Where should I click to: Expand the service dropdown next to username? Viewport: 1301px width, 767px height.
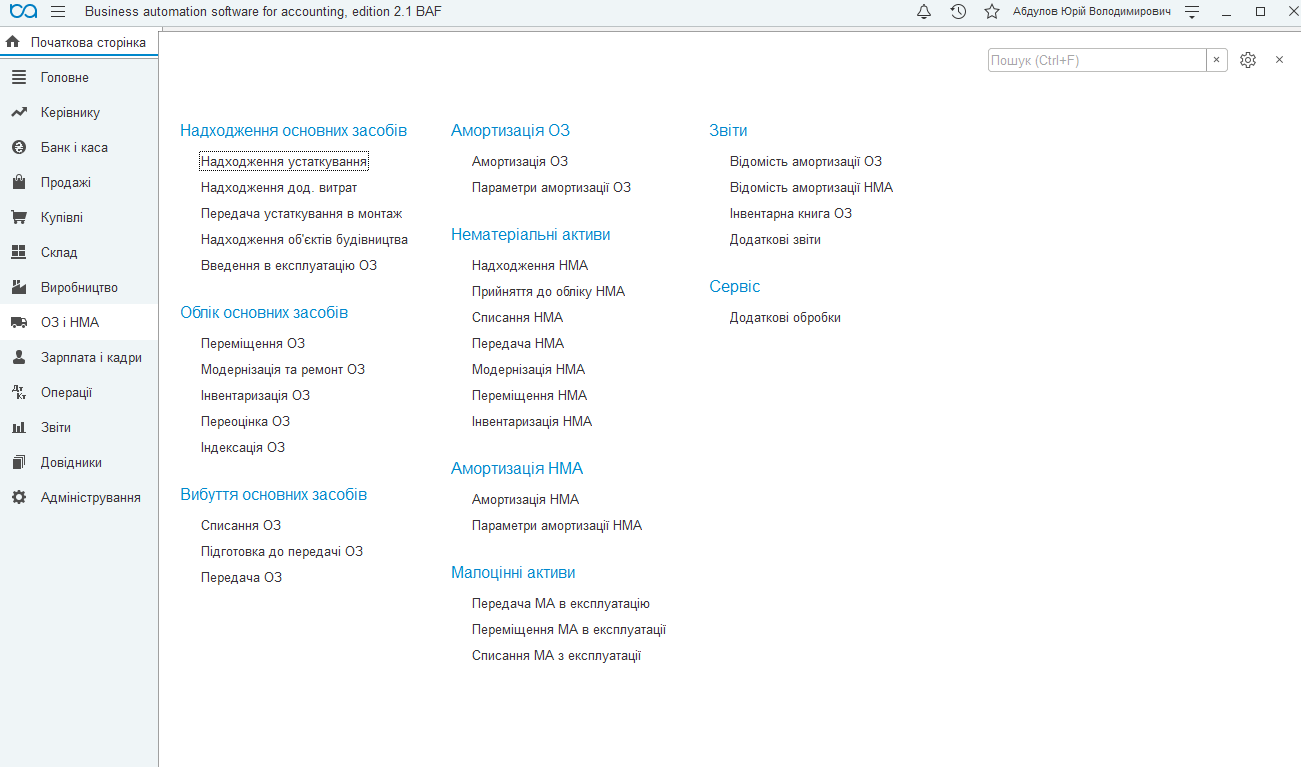click(x=1192, y=12)
